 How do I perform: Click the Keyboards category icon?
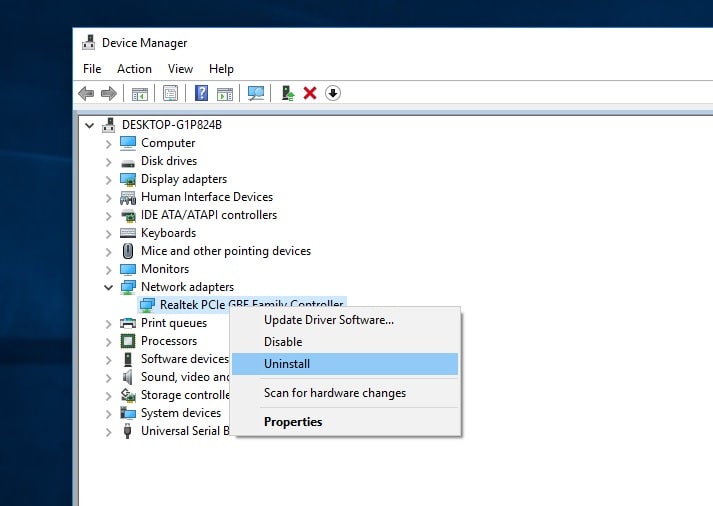pos(128,233)
